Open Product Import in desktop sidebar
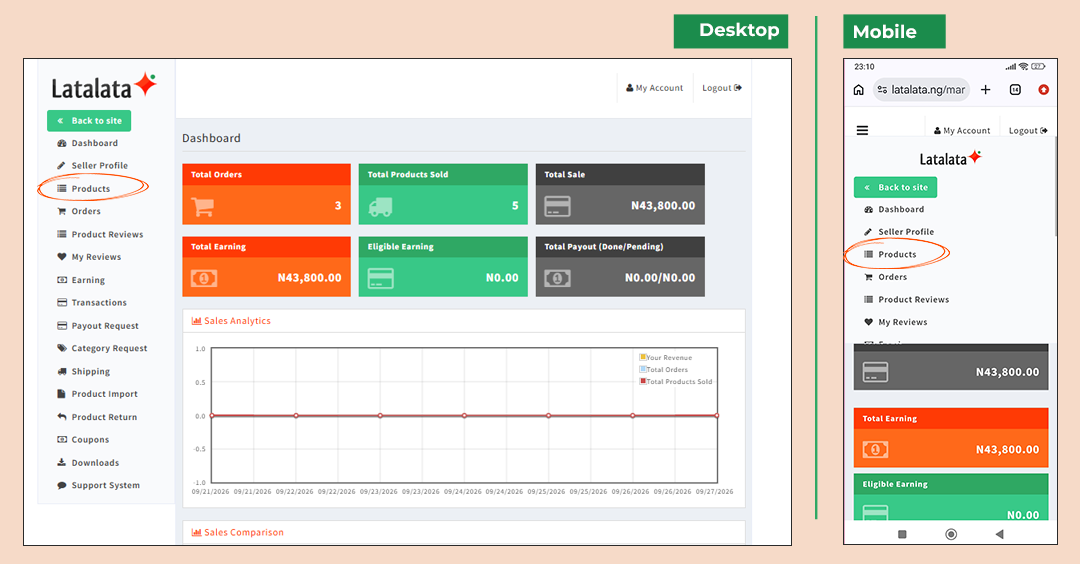This screenshot has width=1080, height=564. pyautogui.click(x=98, y=394)
